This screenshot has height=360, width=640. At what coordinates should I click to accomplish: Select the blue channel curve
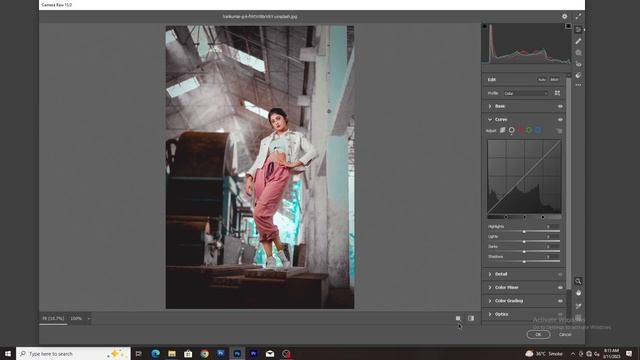pos(538,130)
